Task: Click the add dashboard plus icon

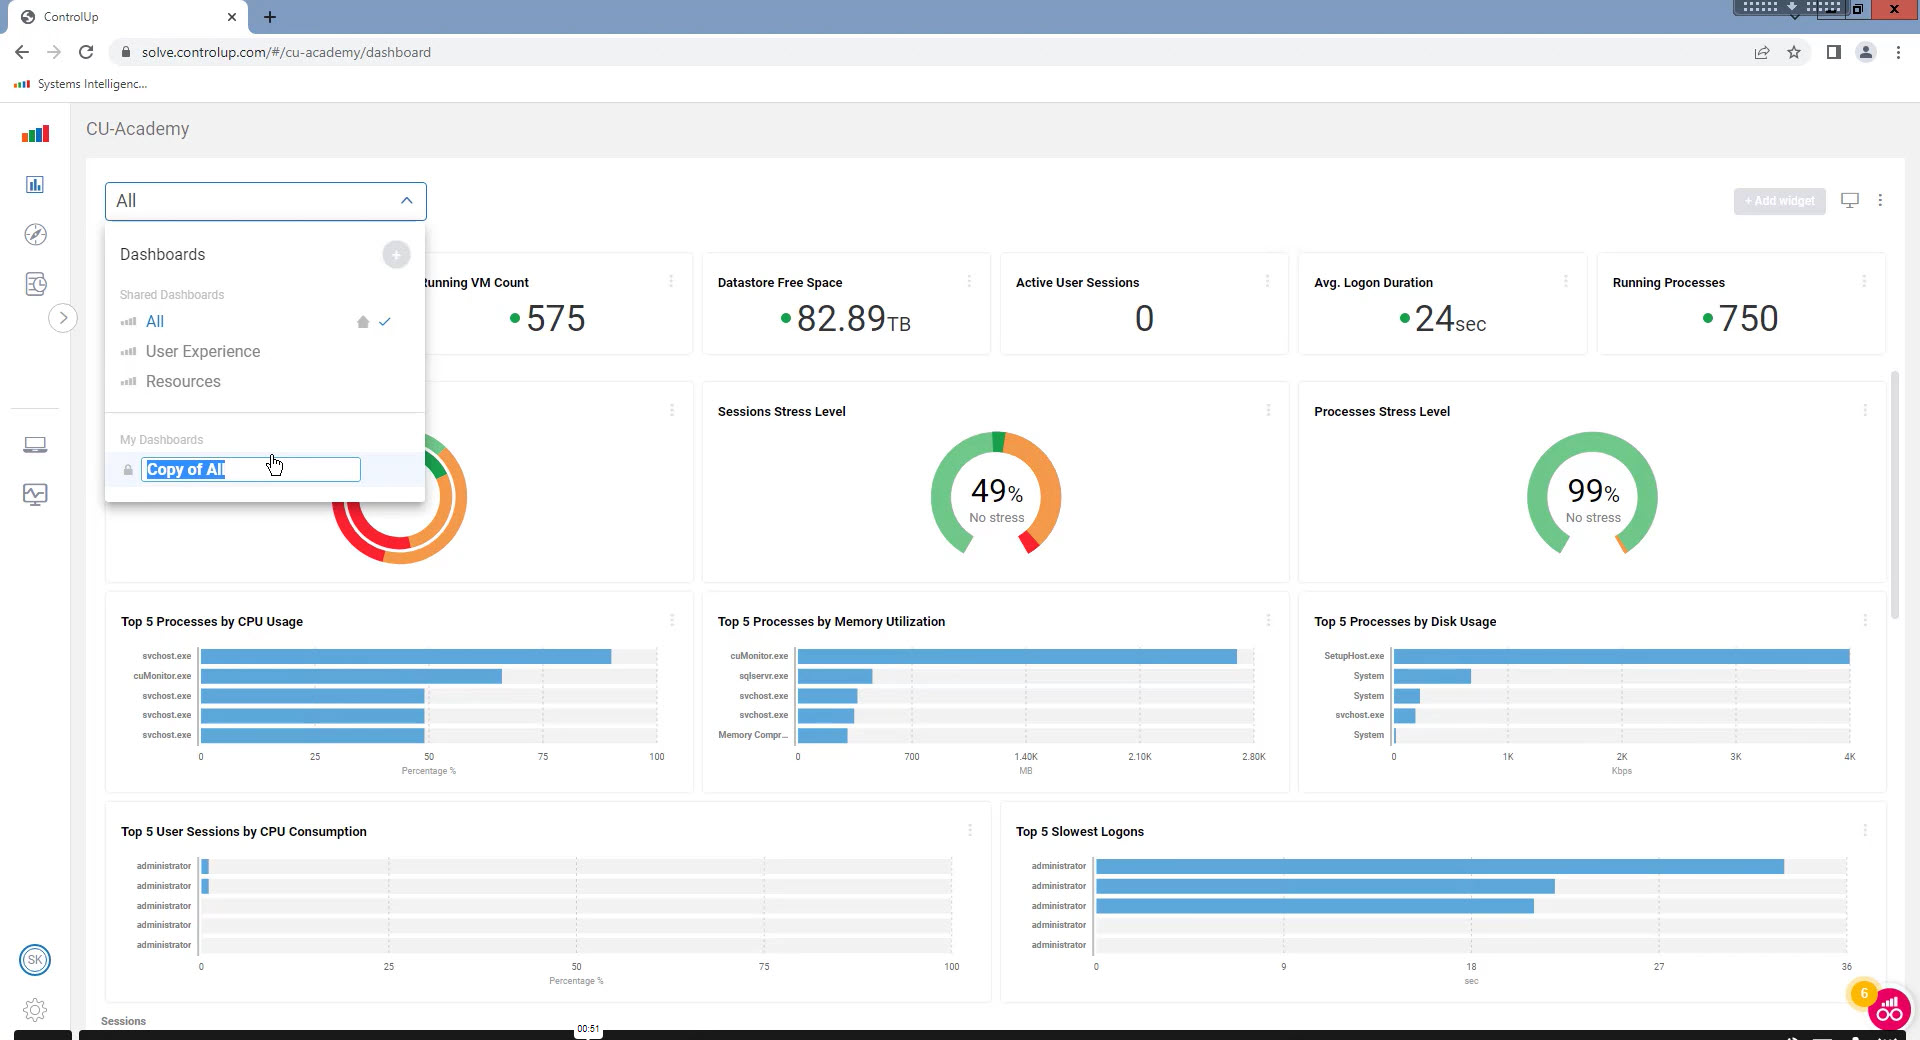Action: (396, 255)
